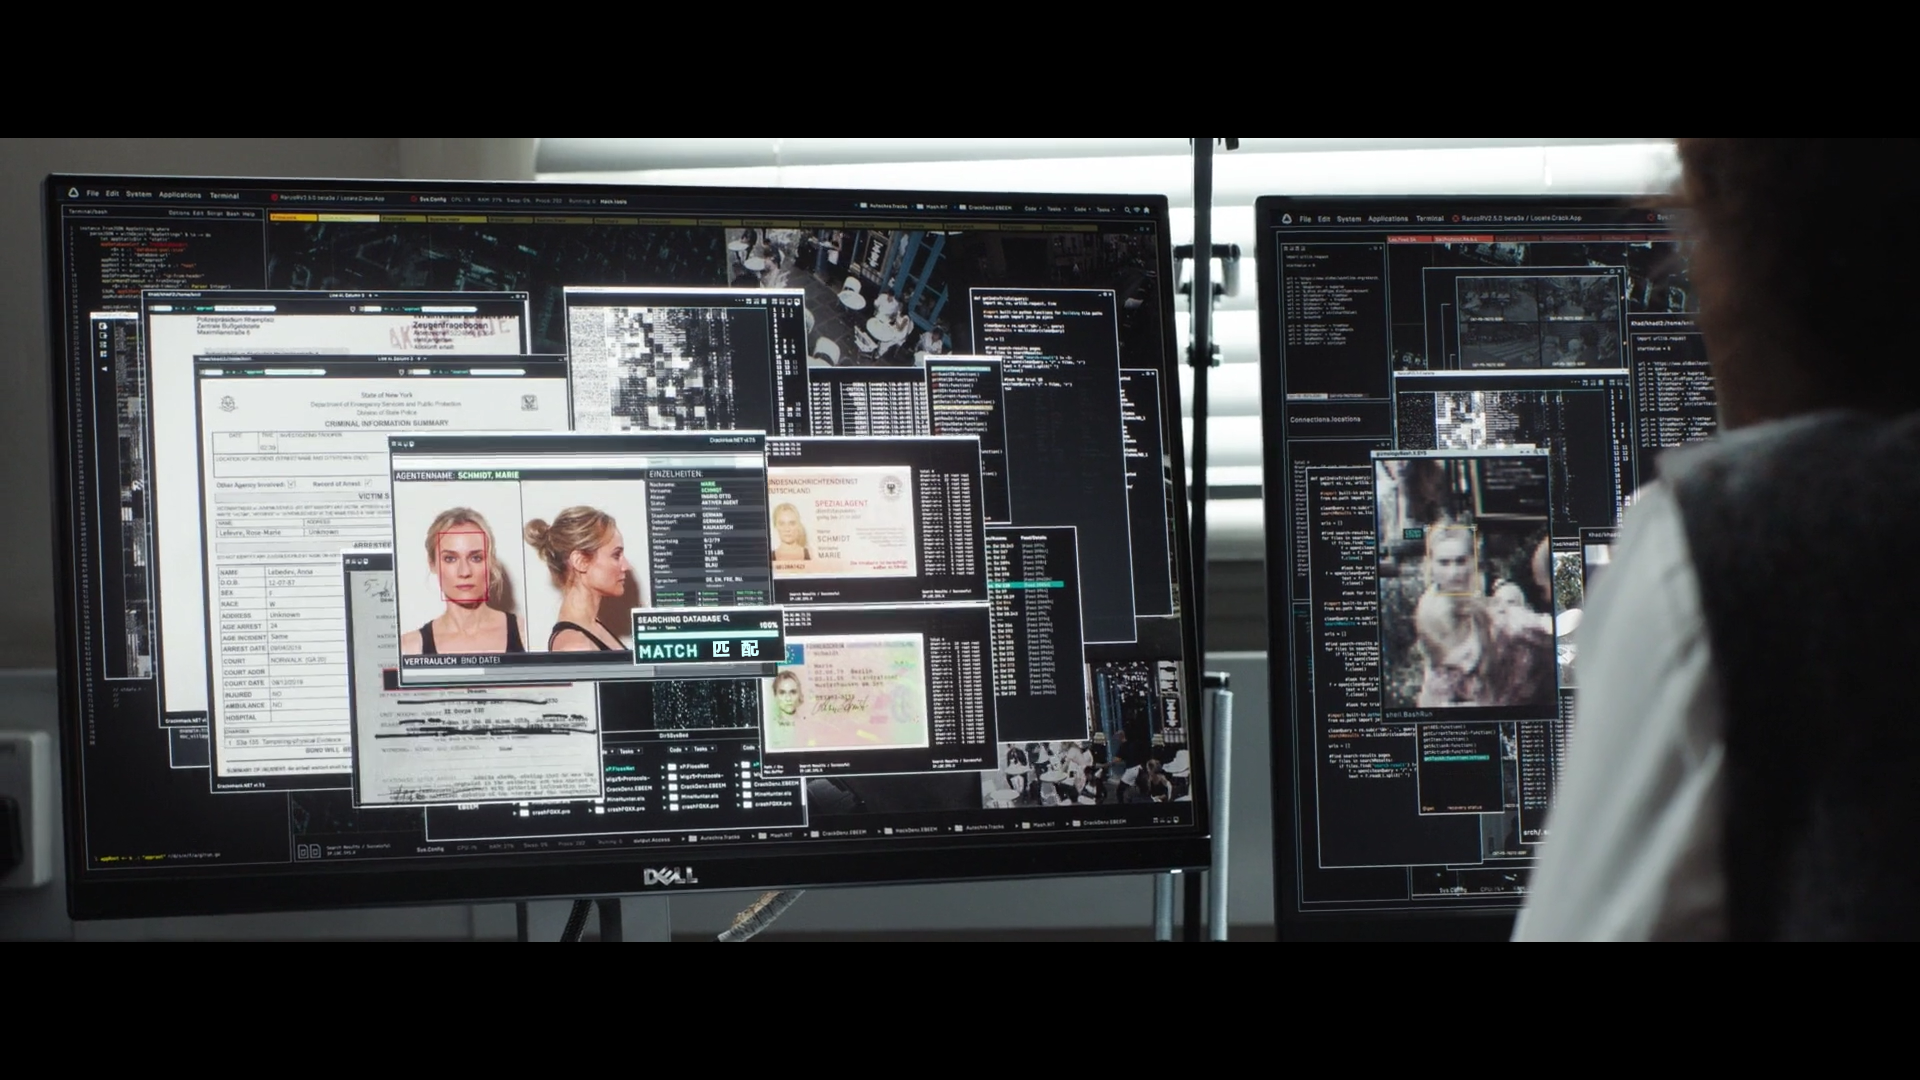Image resolution: width=1920 pixels, height=1080 pixels.
Task: Click output.Access in the bottom status bar
Action: point(652,840)
